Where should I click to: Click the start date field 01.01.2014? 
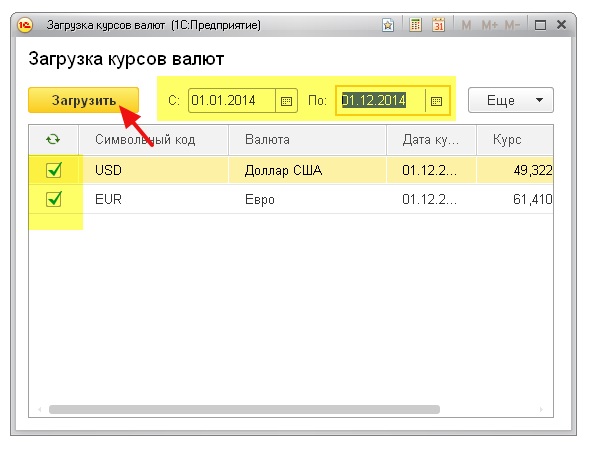232,100
